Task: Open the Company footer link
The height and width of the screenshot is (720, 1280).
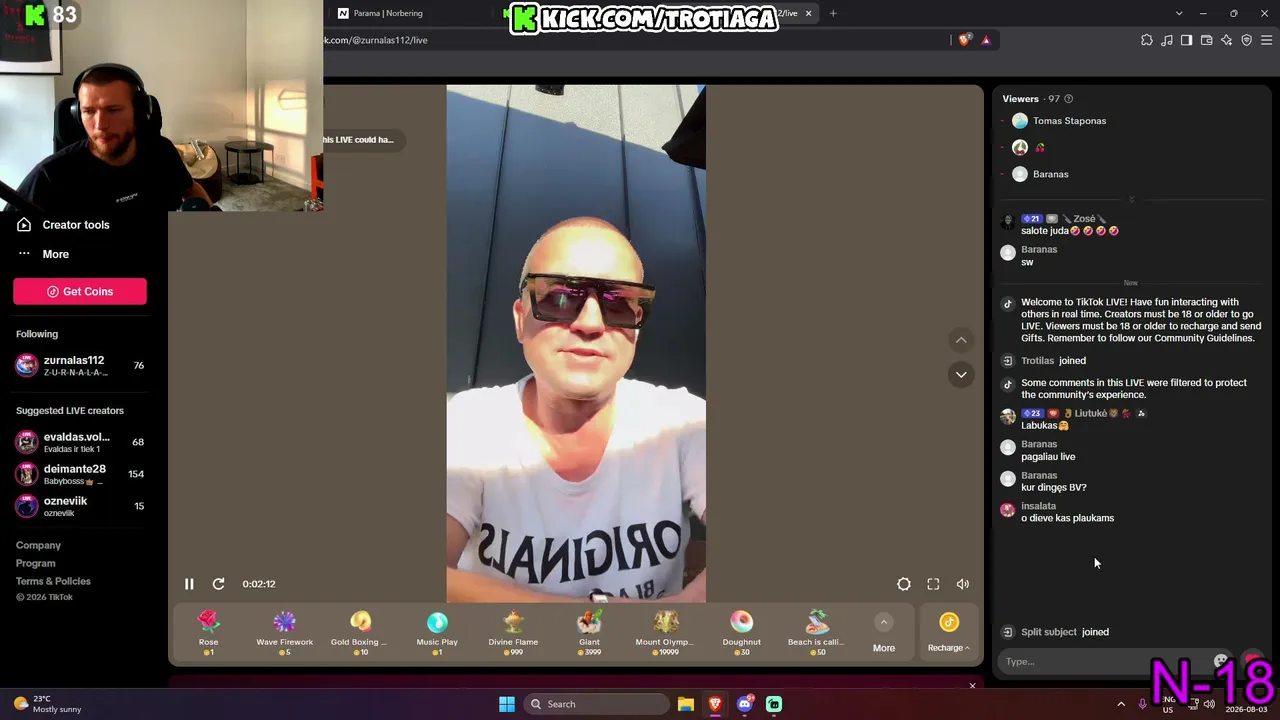Action: click(x=38, y=545)
